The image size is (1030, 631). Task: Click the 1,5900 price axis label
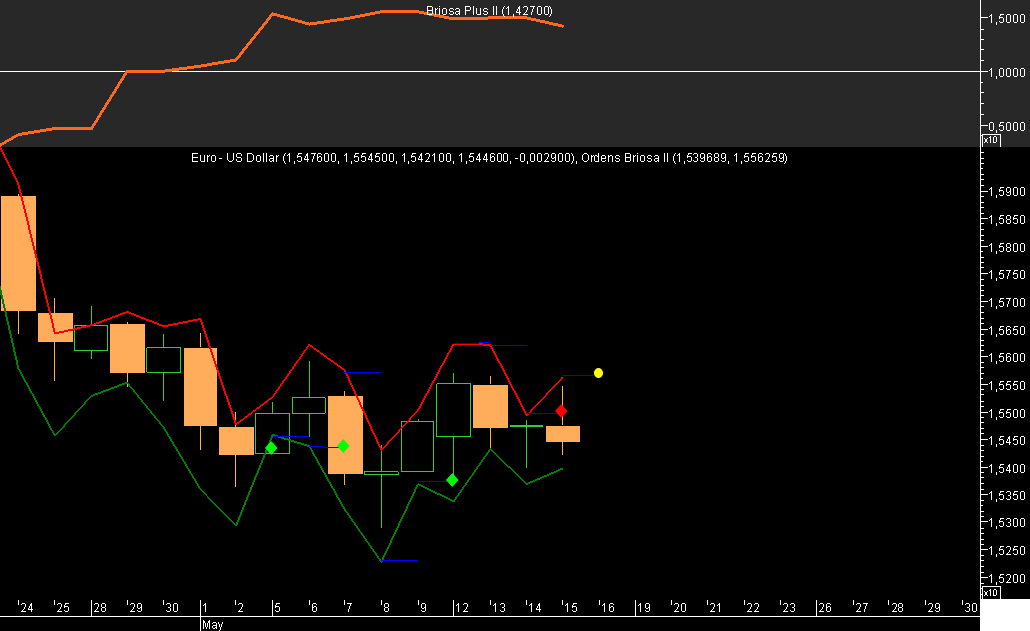pos(1007,192)
